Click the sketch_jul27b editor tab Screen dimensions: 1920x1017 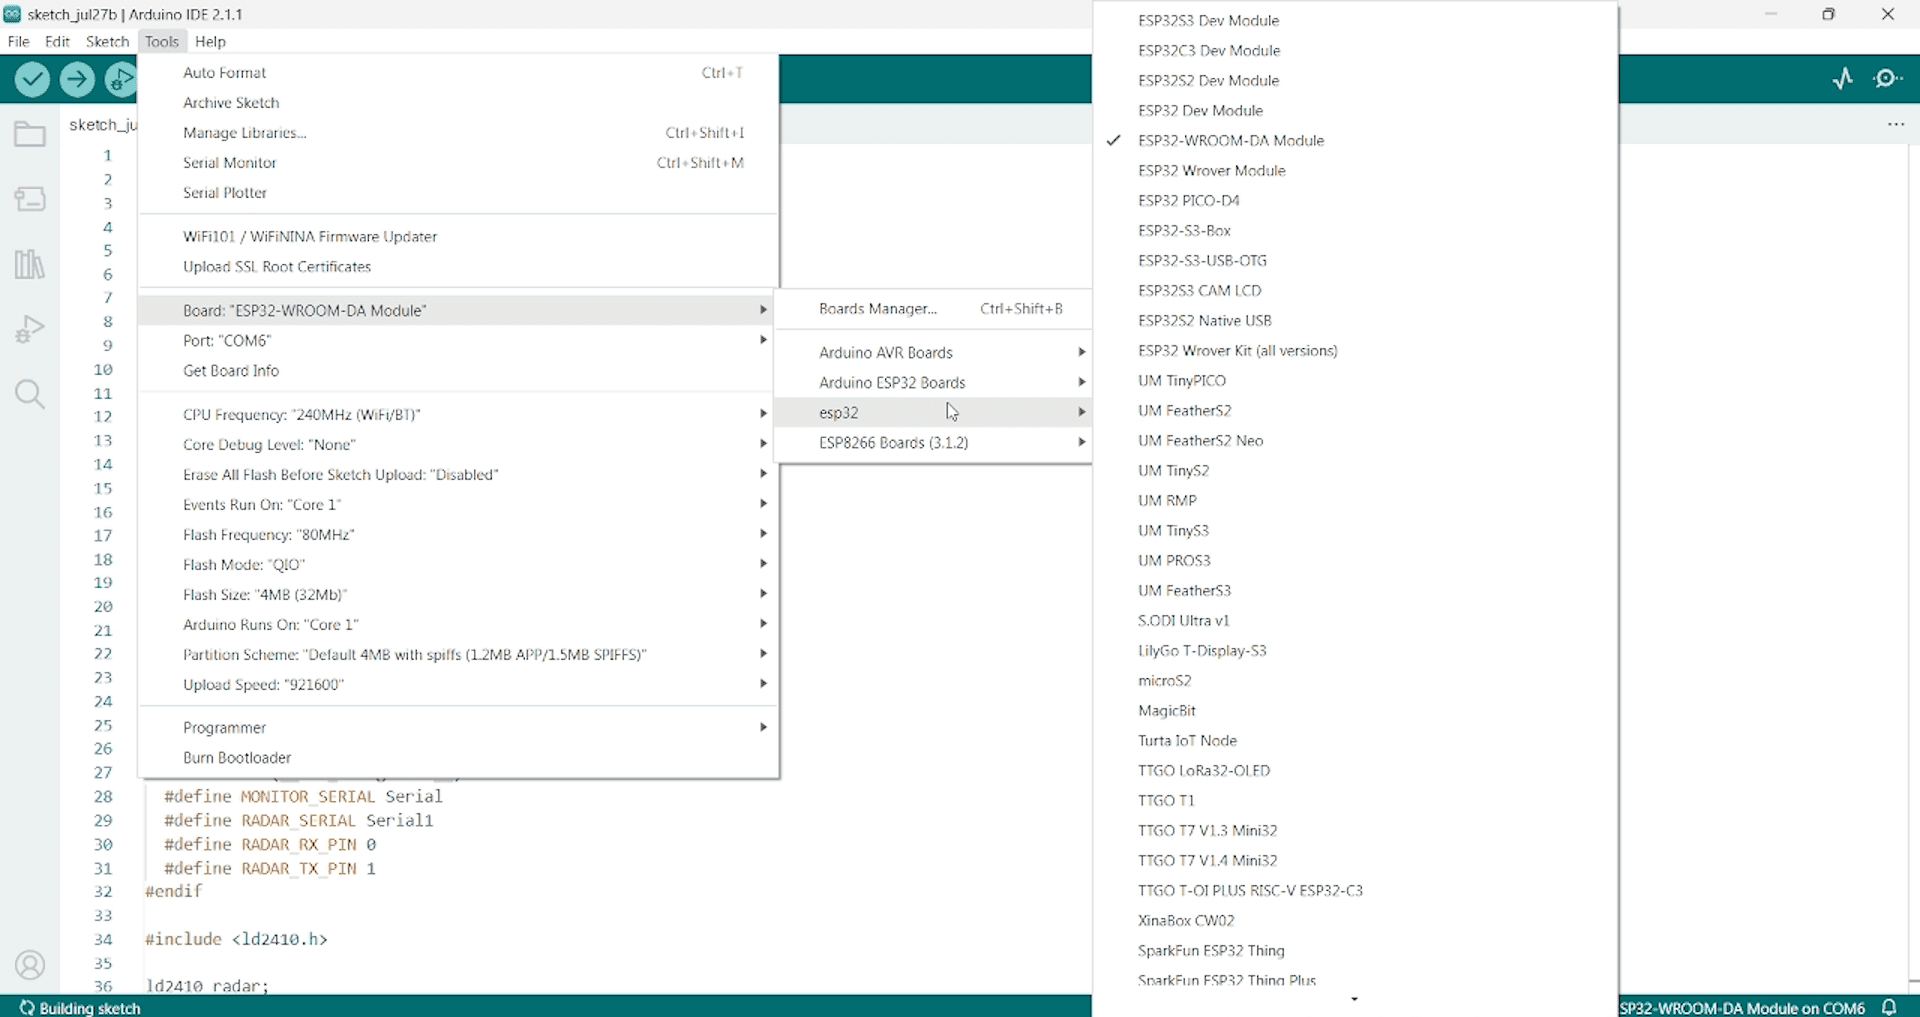tap(101, 125)
